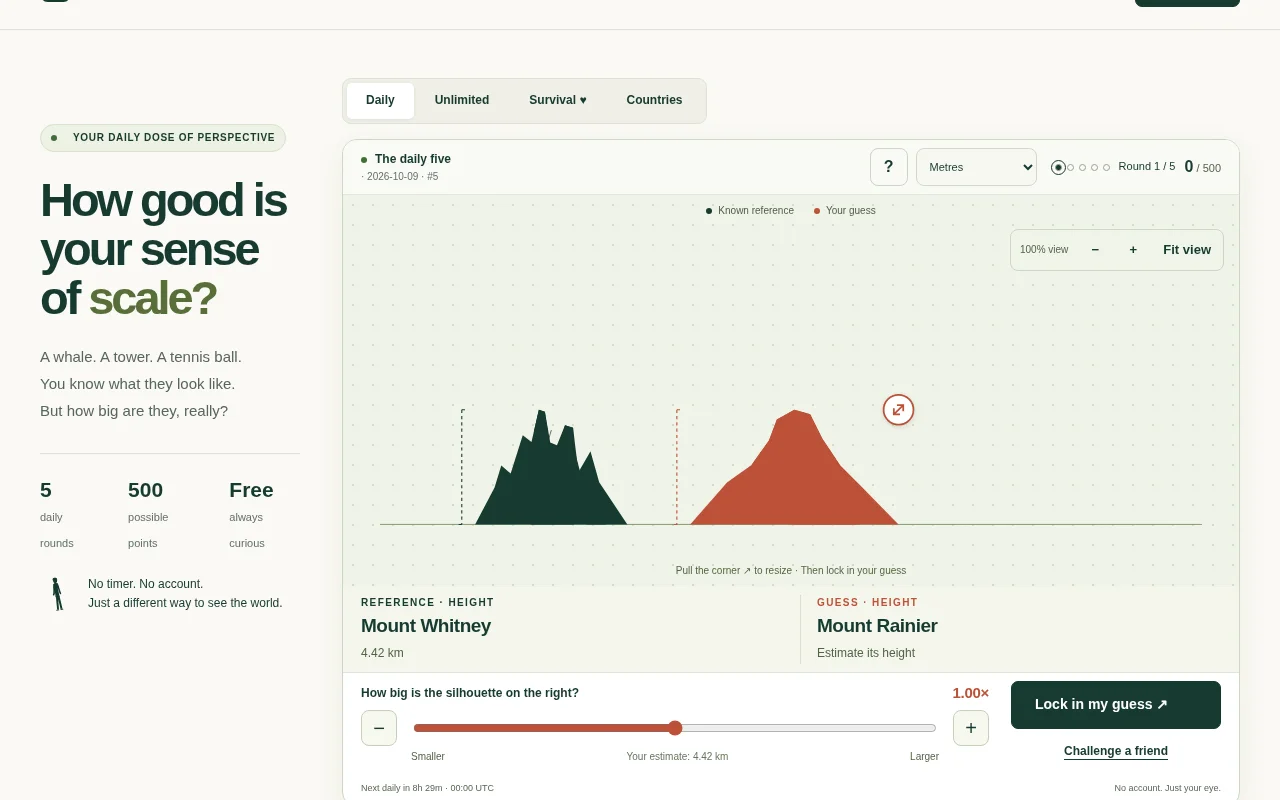The width and height of the screenshot is (1280, 800).
Task: Open the Challenge a friend link
Action: coord(1116,751)
